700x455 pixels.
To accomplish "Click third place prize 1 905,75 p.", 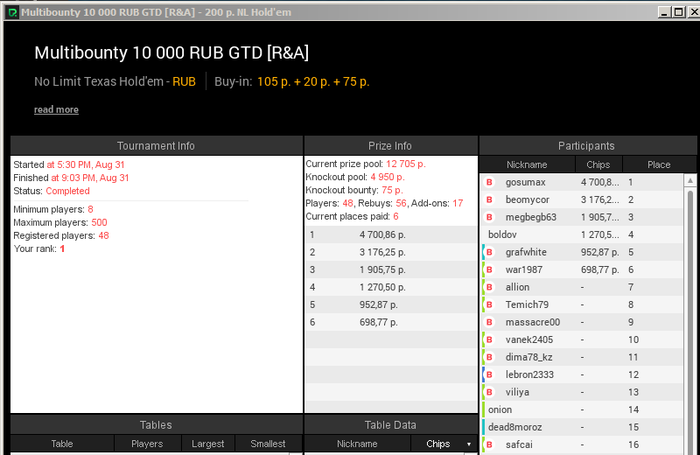I will 383,270.
